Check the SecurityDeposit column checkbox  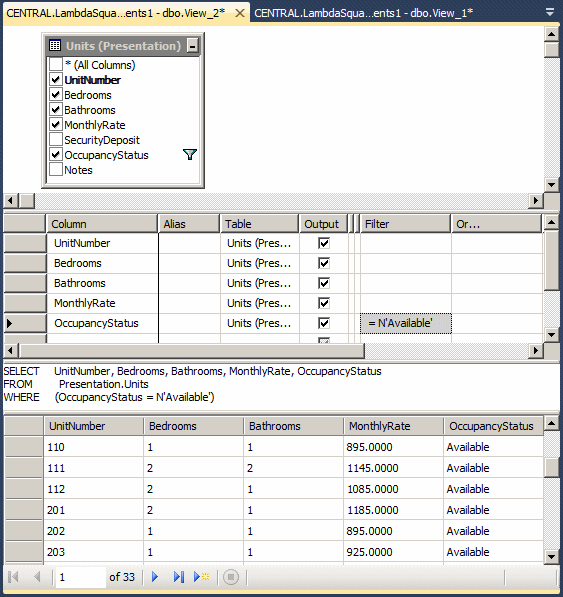(56, 139)
